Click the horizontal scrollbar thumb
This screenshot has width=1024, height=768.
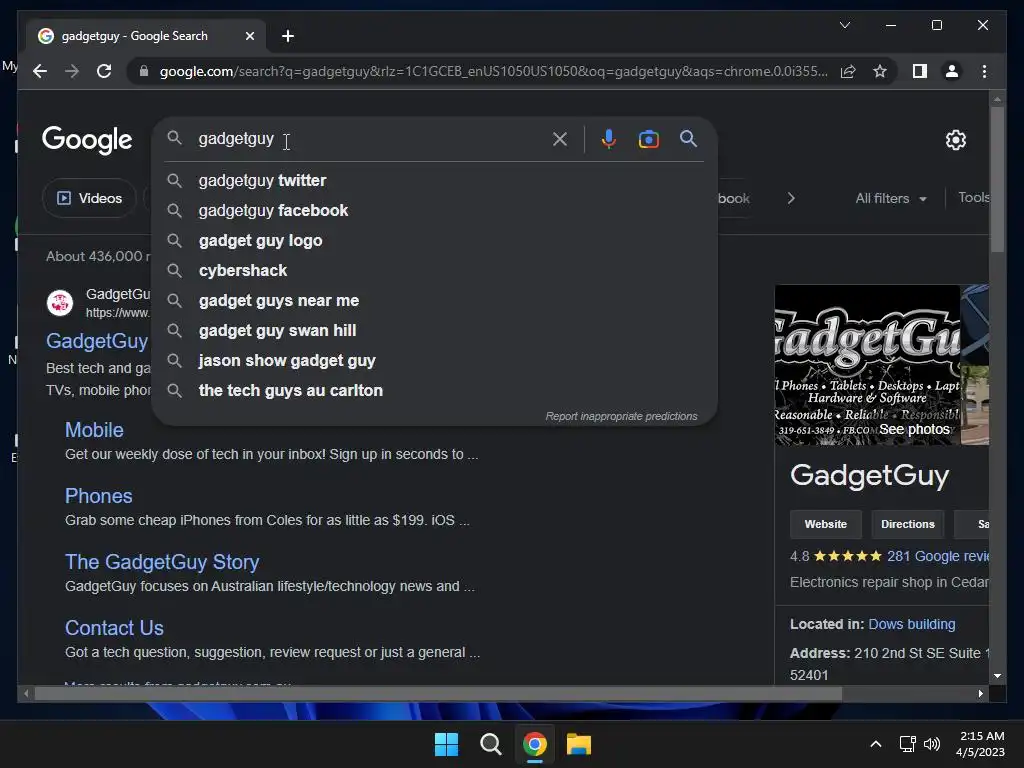pos(438,694)
